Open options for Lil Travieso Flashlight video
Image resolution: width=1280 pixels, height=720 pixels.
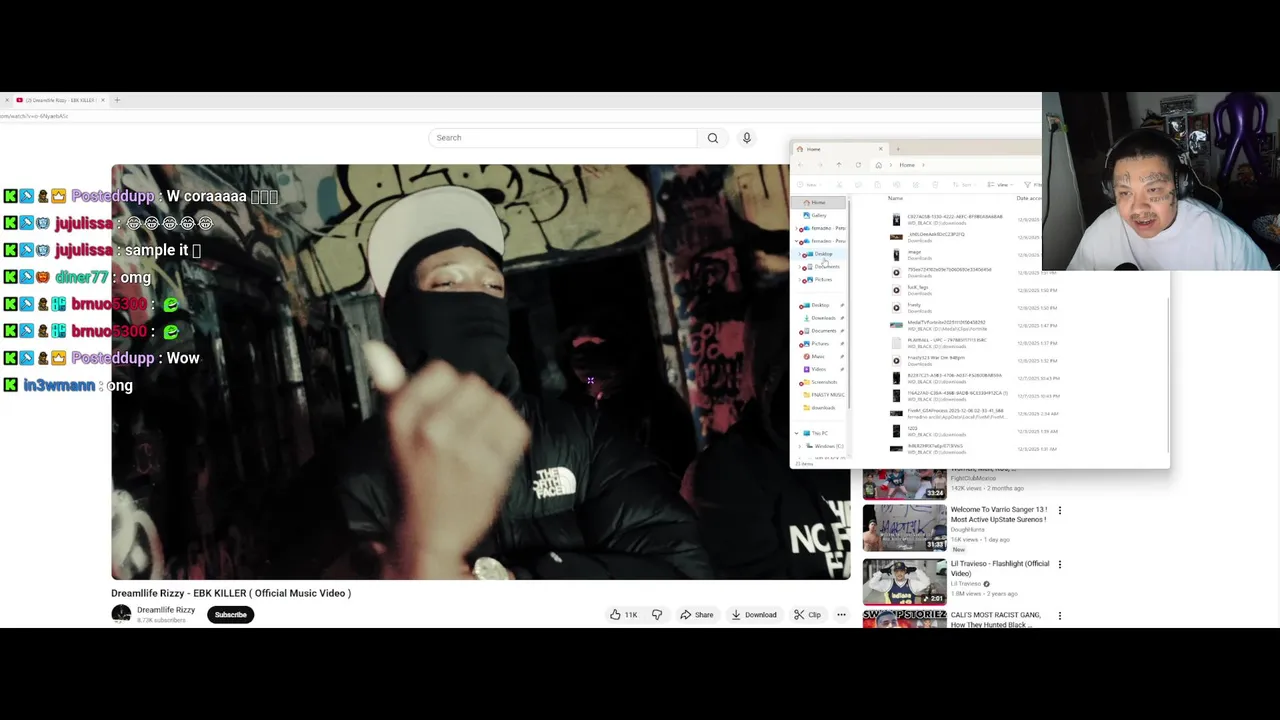point(1060,565)
